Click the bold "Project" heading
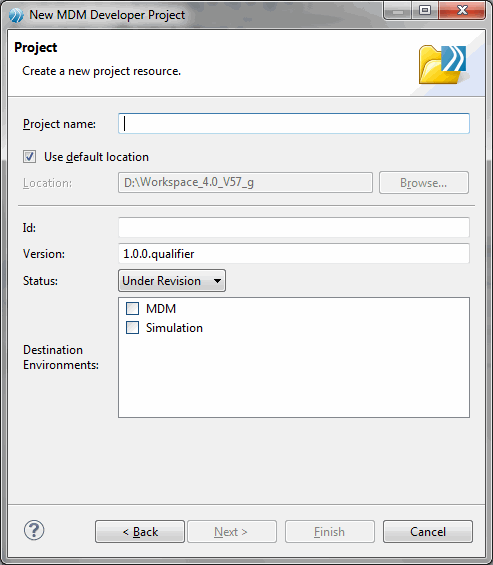The image size is (493, 565). tap(36, 48)
